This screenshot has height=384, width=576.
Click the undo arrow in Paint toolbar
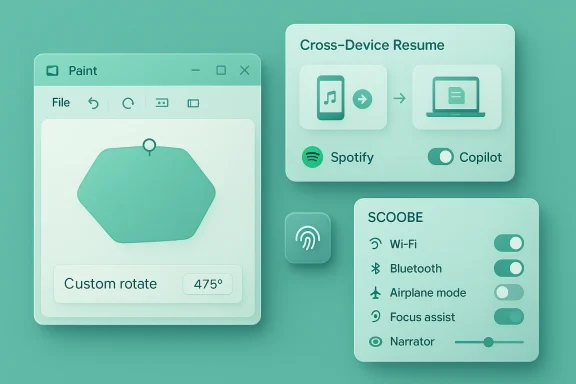click(x=93, y=103)
